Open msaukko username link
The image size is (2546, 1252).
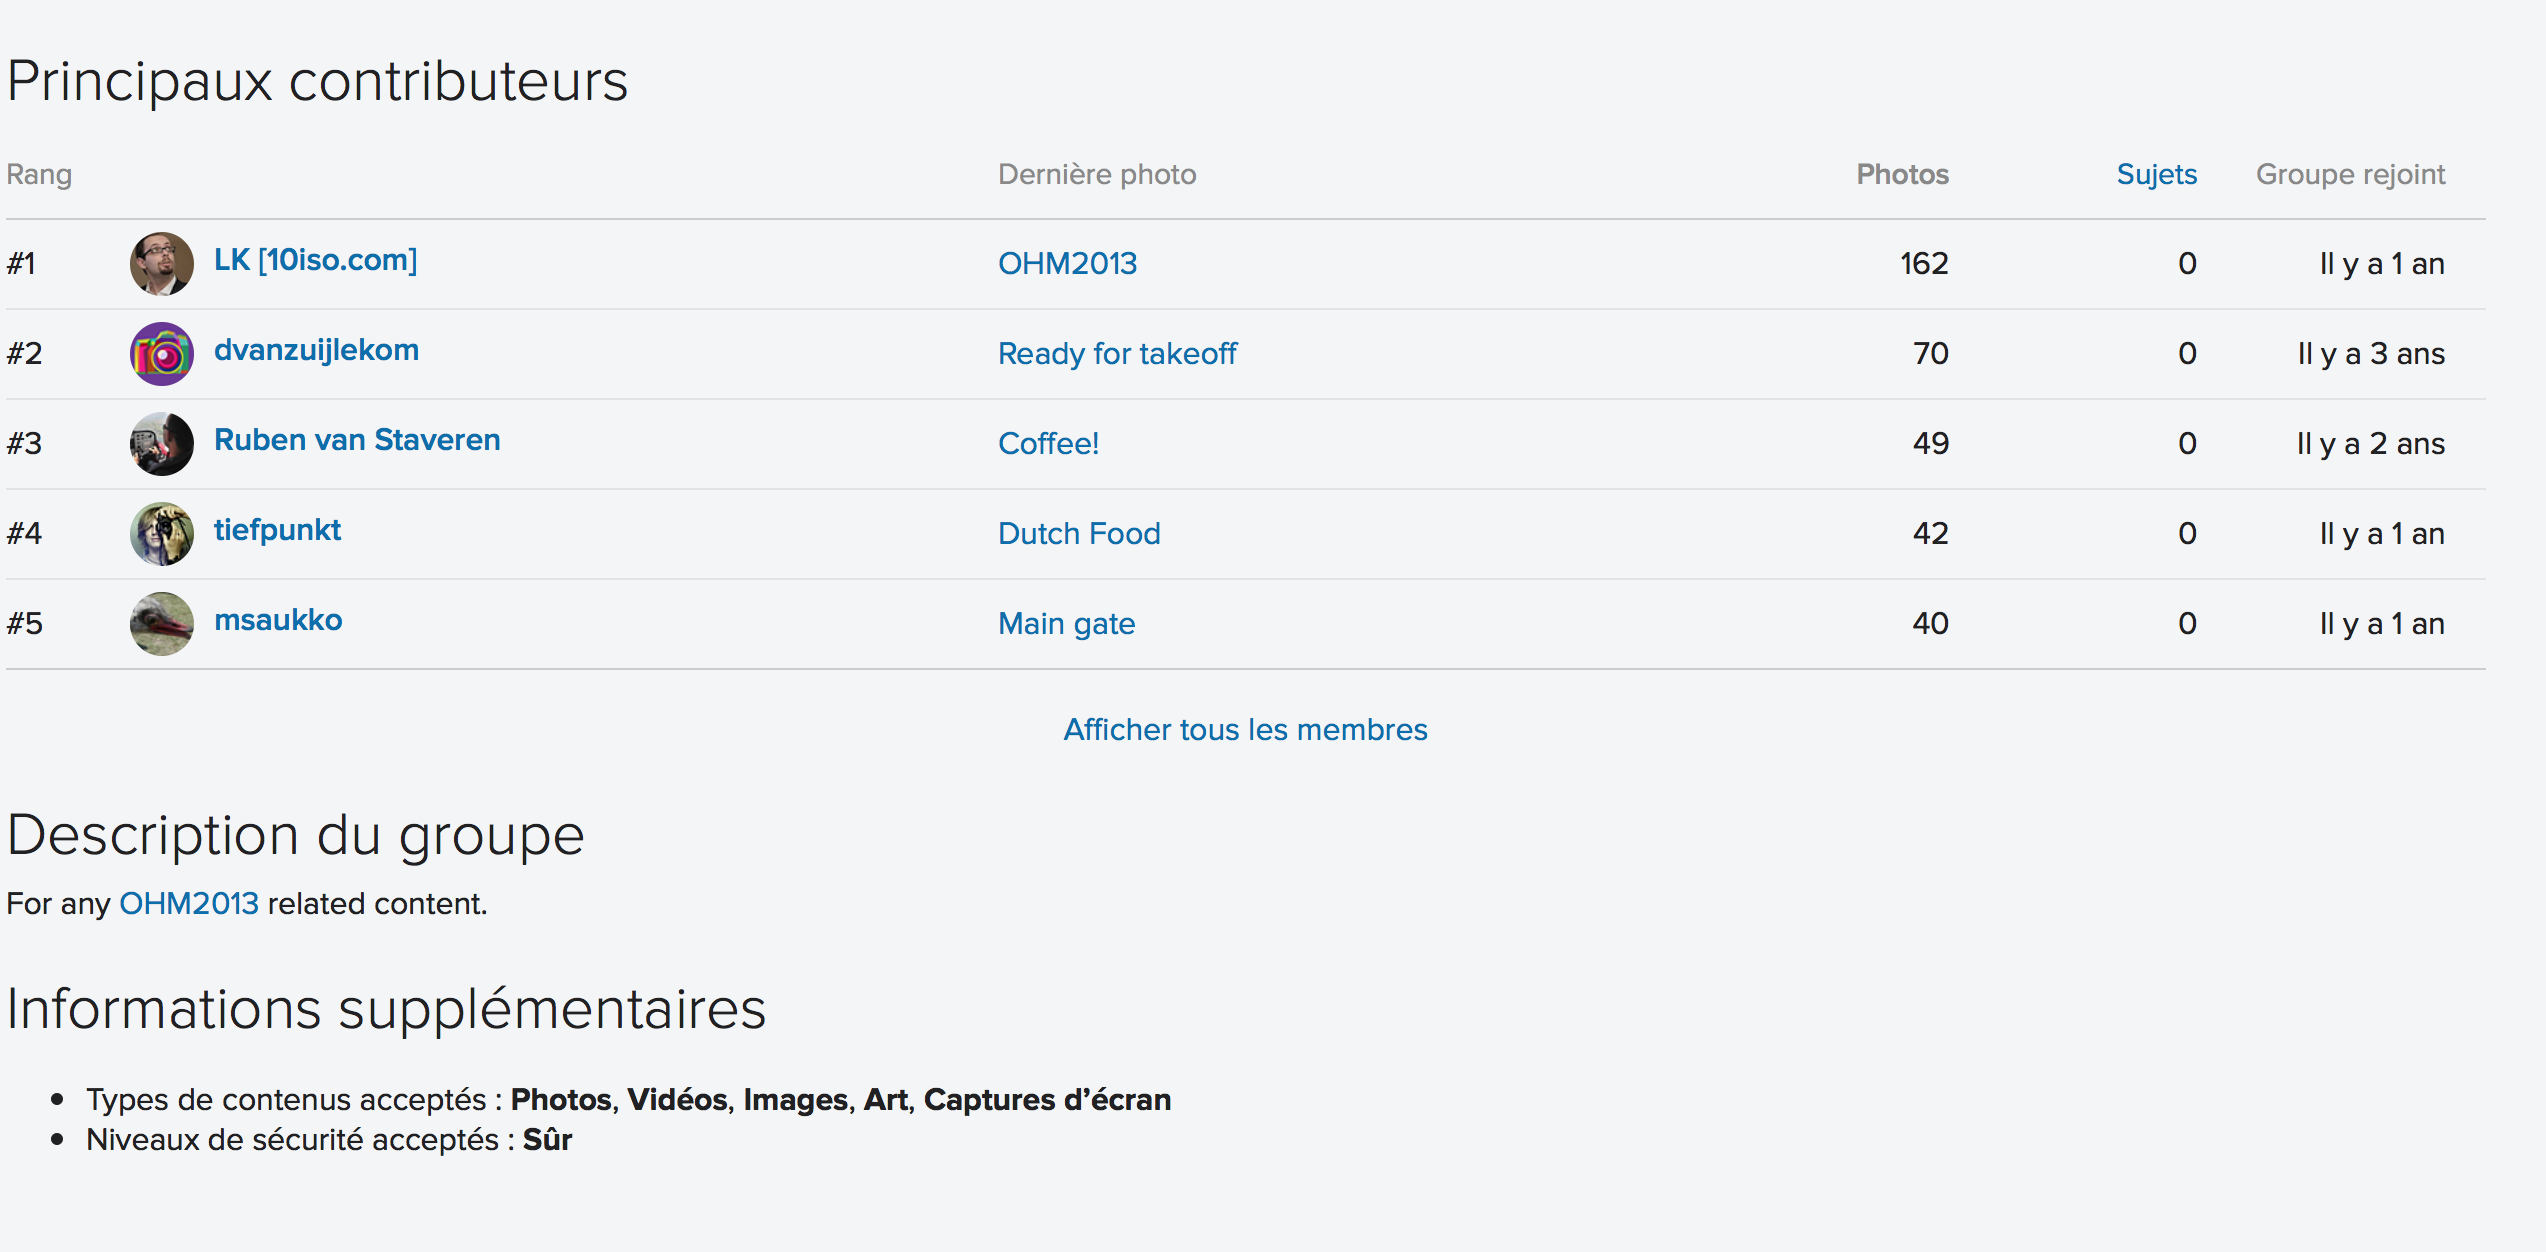(x=278, y=620)
